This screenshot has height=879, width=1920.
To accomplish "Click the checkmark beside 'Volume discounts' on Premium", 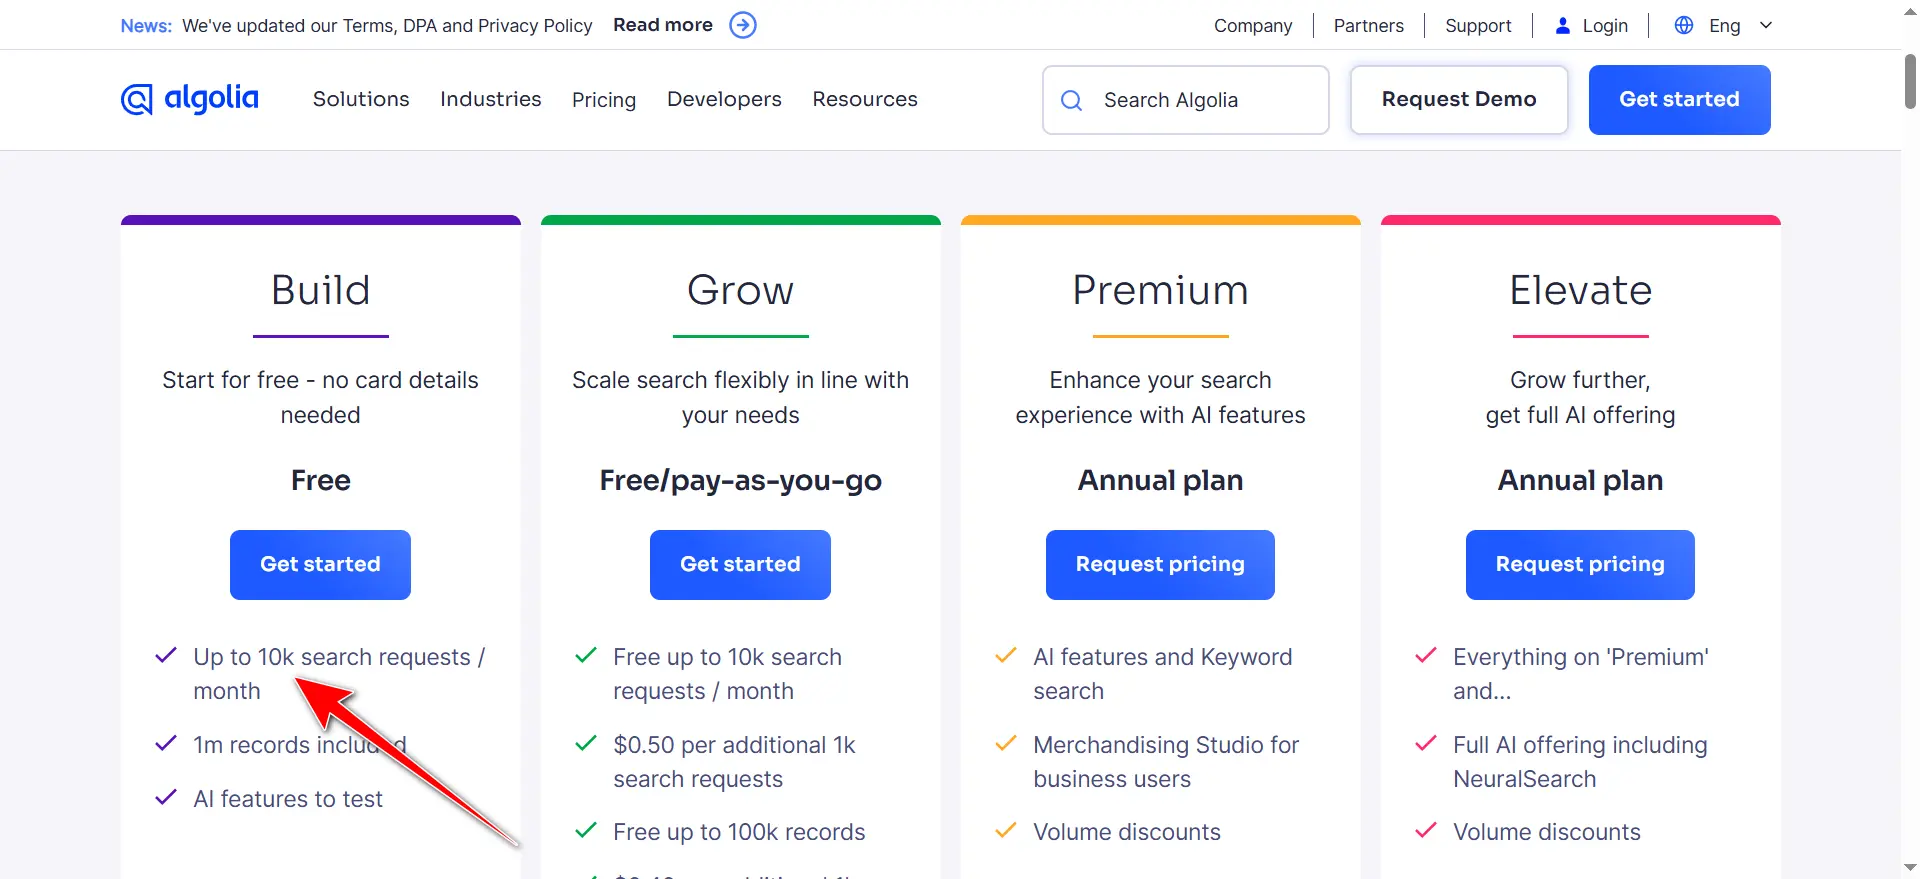I will pyautogui.click(x=1005, y=830).
